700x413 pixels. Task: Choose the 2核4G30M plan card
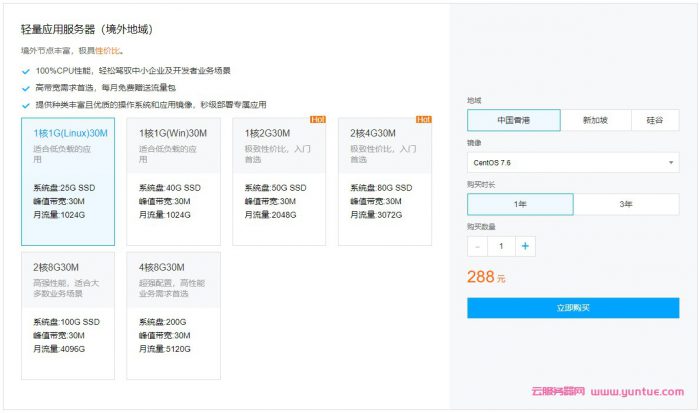384,180
